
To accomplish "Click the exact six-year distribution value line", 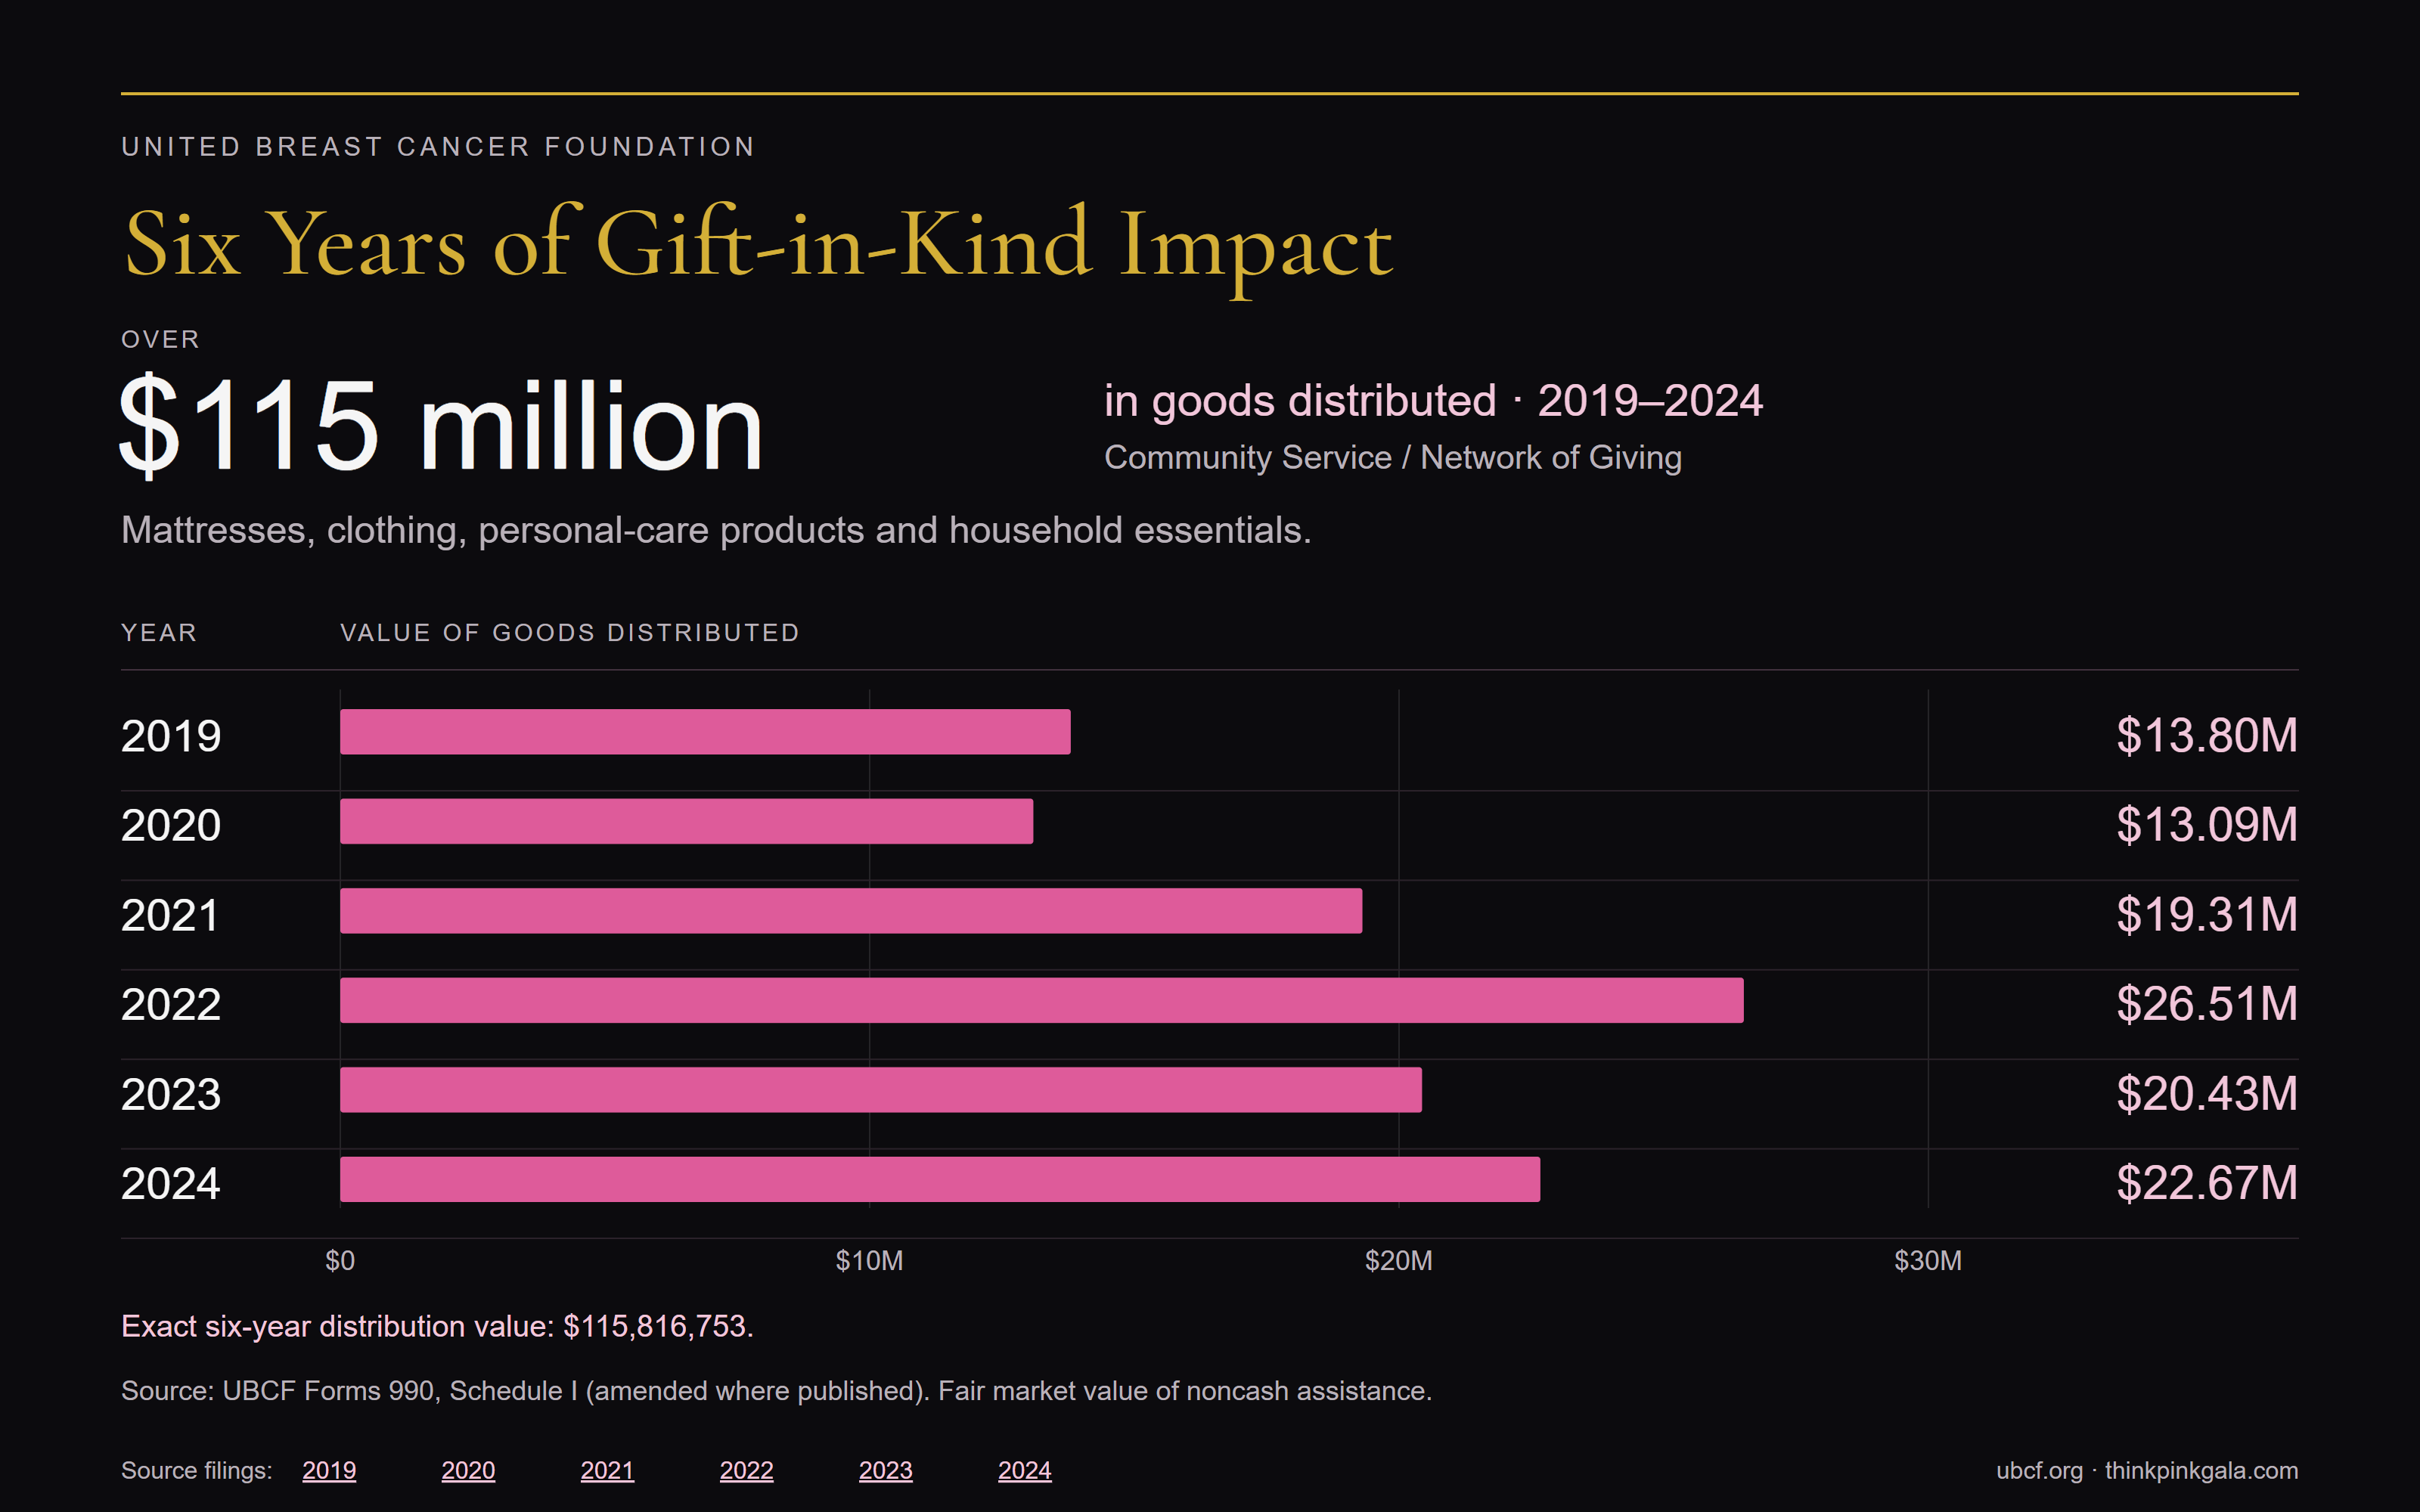I will click(x=437, y=1326).
